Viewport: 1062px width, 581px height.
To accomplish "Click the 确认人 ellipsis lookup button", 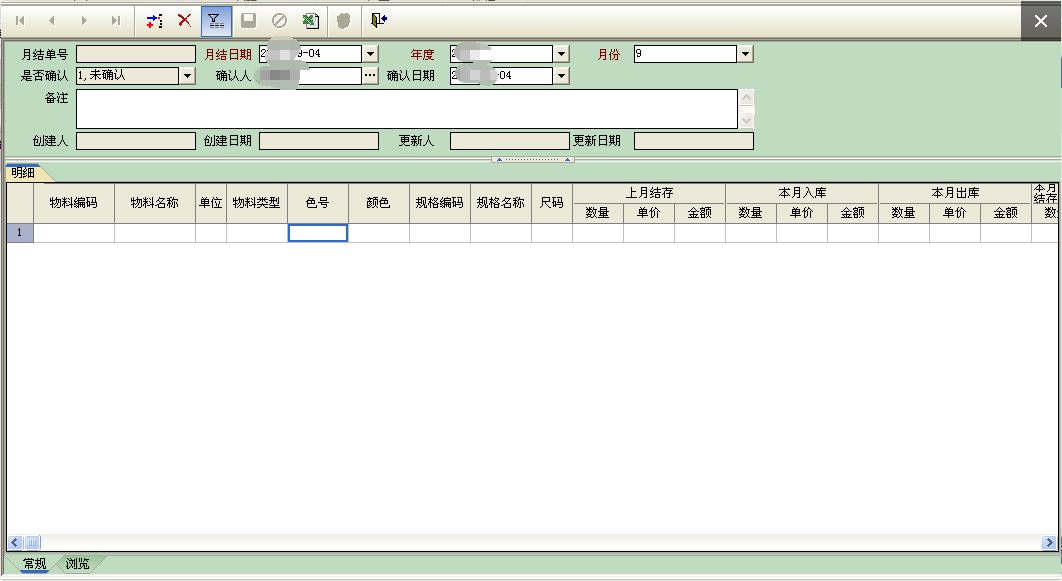I will (x=370, y=76).
